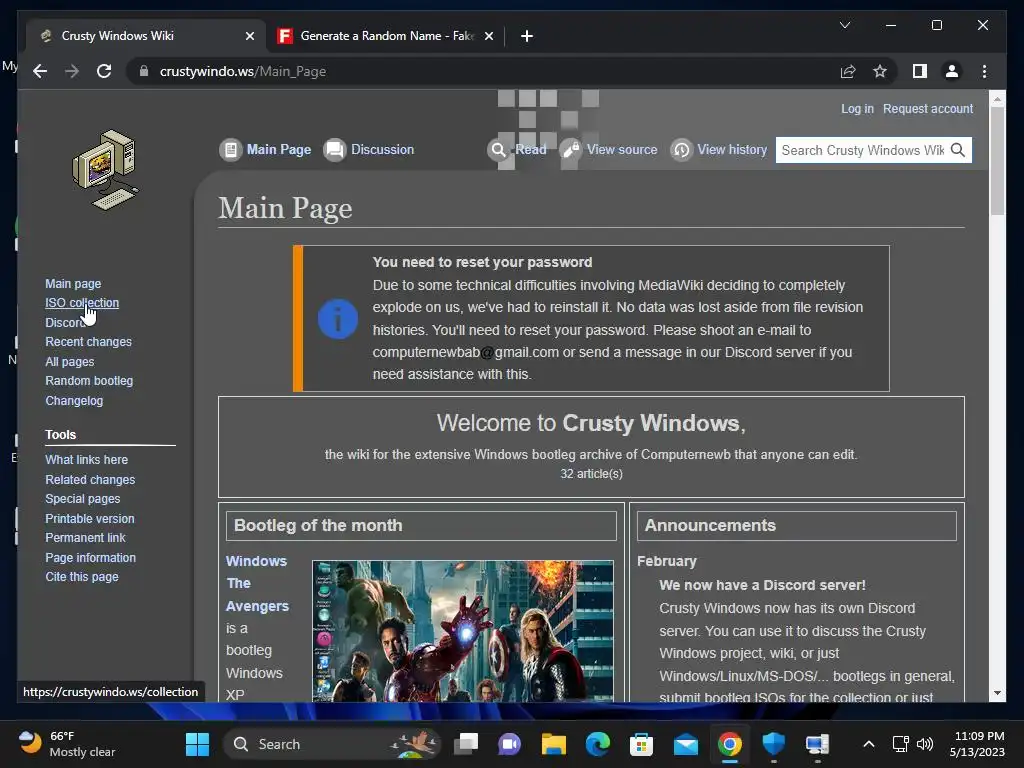1024x768 pixels.
Task: Click the Request account link
Action: click(x=928, y=108)
